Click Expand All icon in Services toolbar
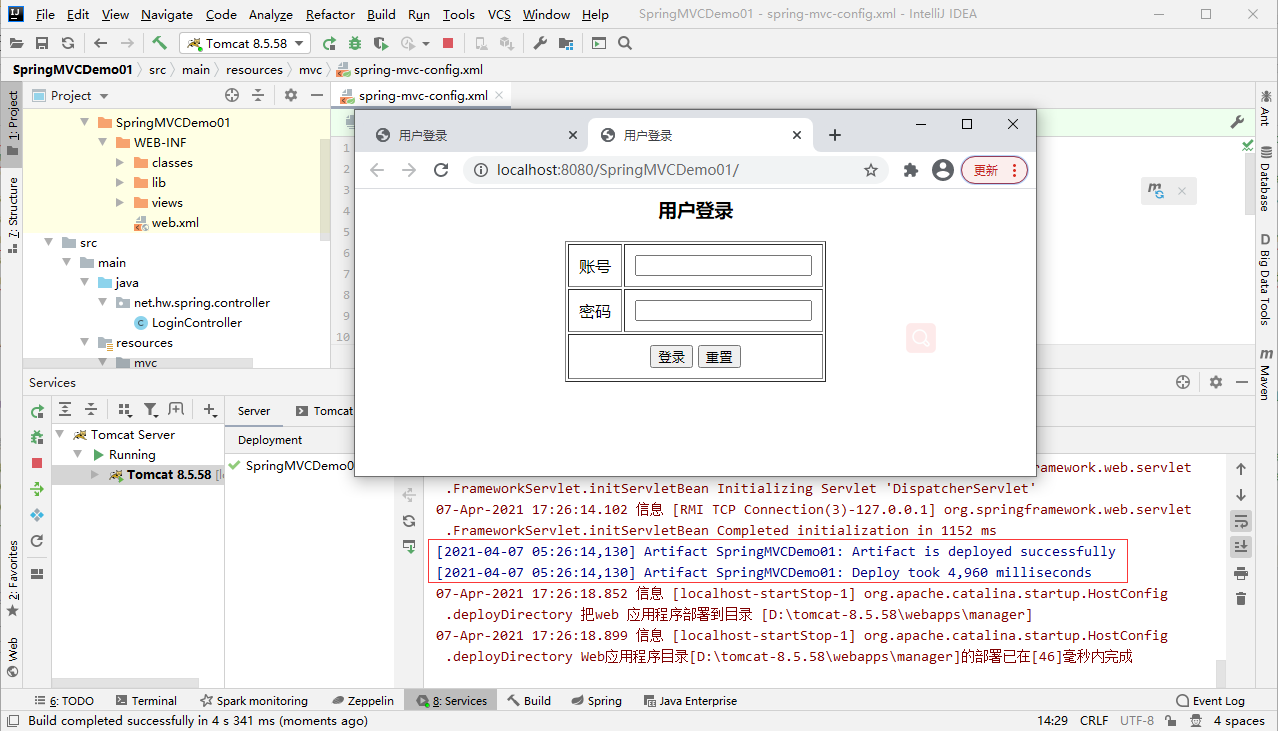The width and height of the screenshot is (1278, 731). [x=65, y=409]
